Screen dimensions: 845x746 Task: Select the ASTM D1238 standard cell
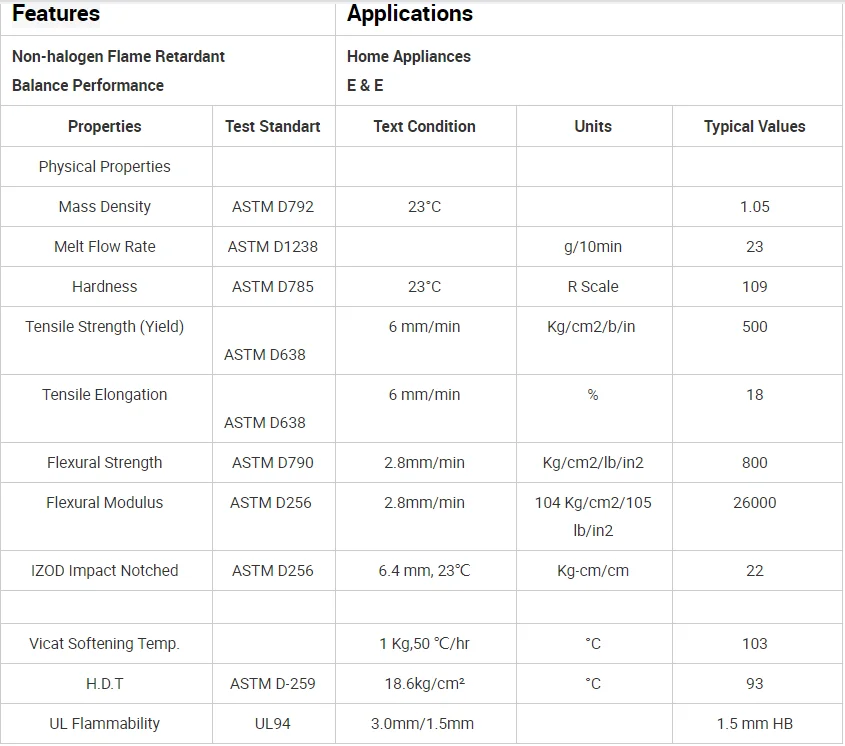point(273,247)
